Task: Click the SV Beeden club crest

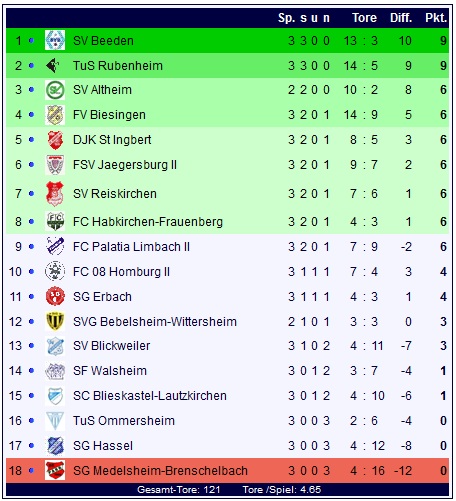Action: point(55,40)
